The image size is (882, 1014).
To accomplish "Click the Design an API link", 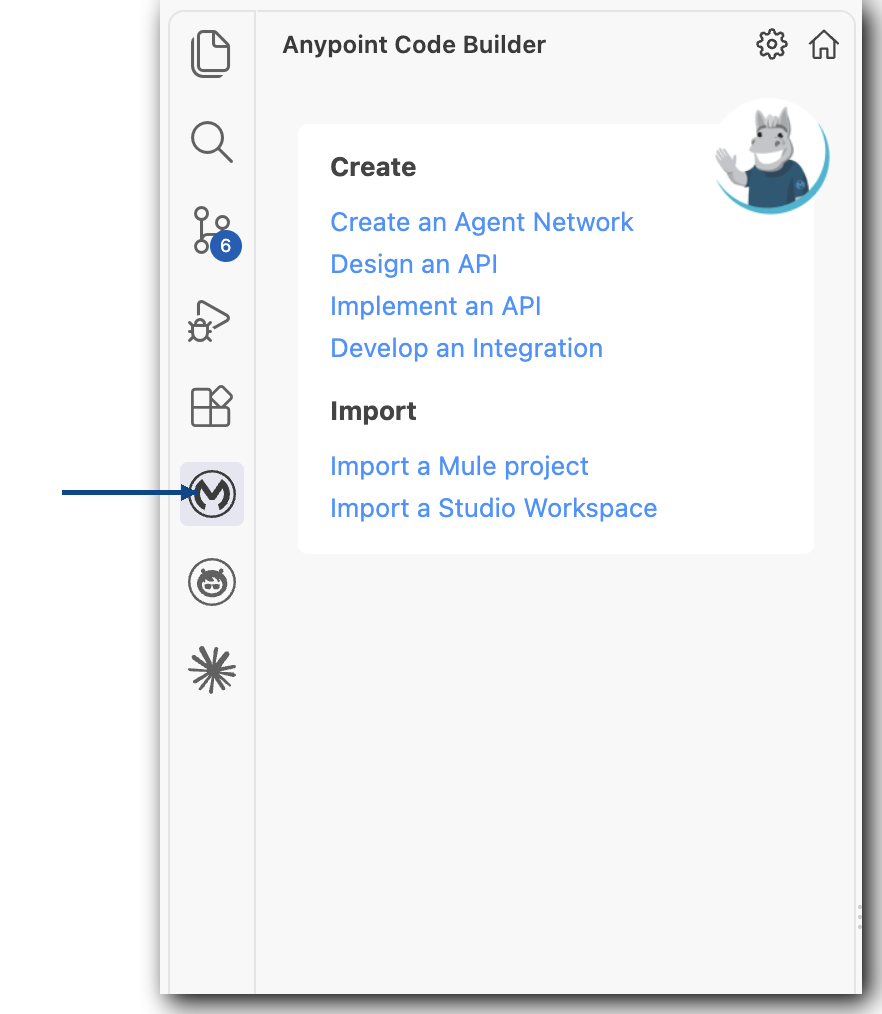I will (x=414, y=264).
